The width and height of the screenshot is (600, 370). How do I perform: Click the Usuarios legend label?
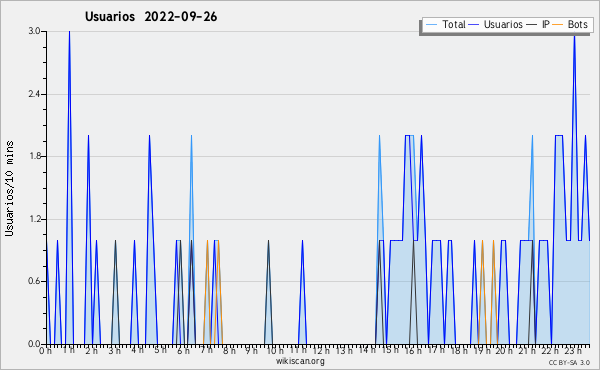(503, 24)
